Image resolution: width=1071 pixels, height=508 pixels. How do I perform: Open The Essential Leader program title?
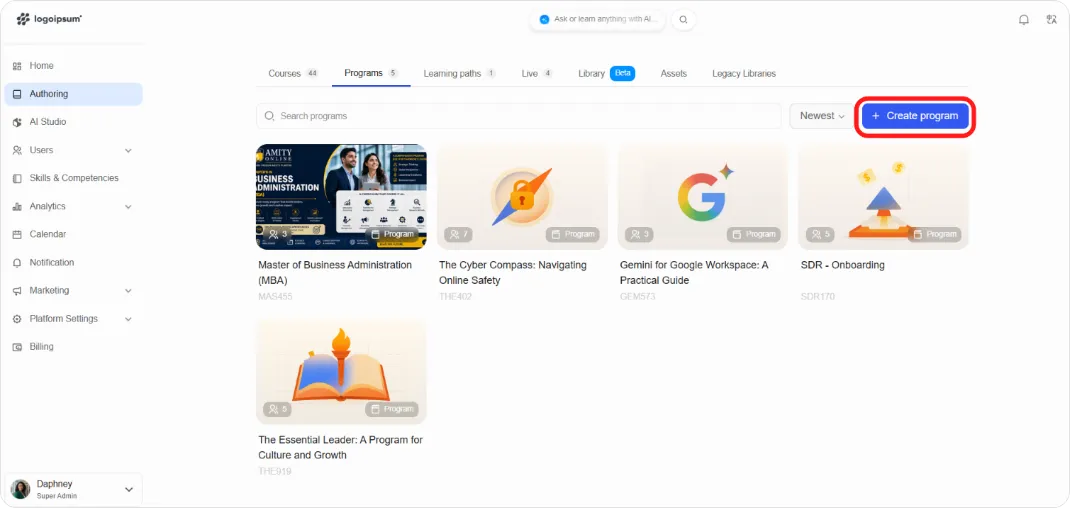point(340,447)
